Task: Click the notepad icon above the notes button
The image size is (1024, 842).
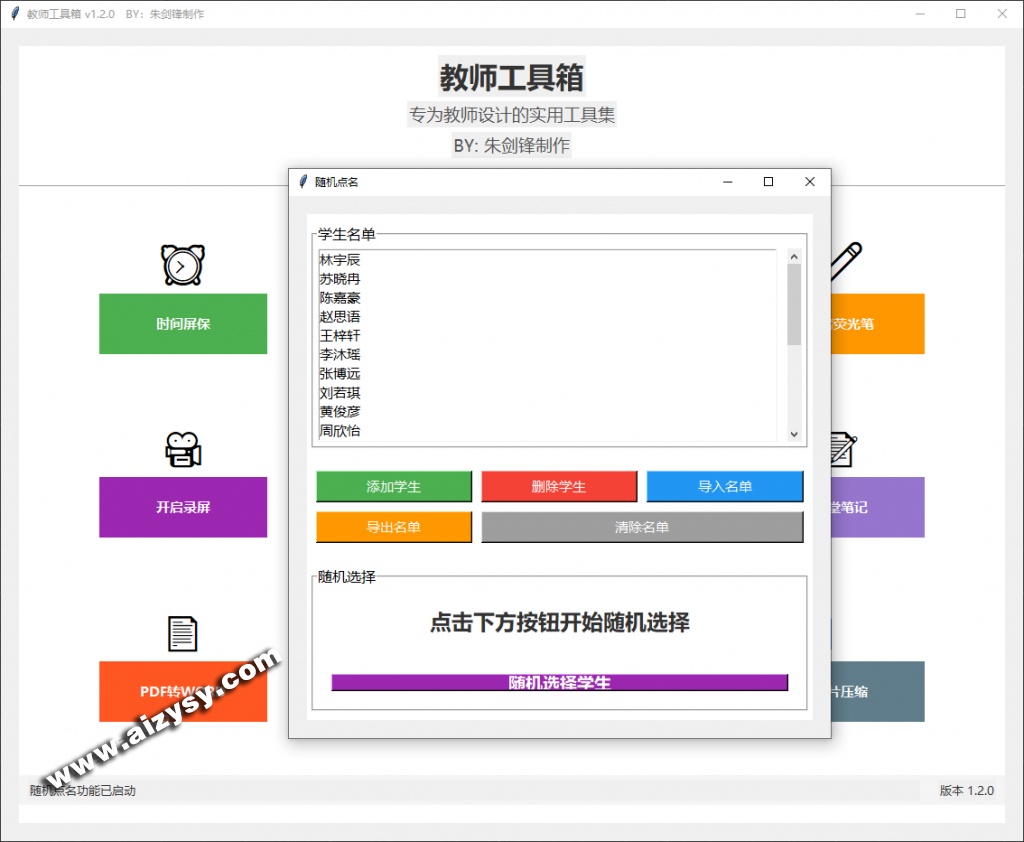Action: click(x=841, y=449)
